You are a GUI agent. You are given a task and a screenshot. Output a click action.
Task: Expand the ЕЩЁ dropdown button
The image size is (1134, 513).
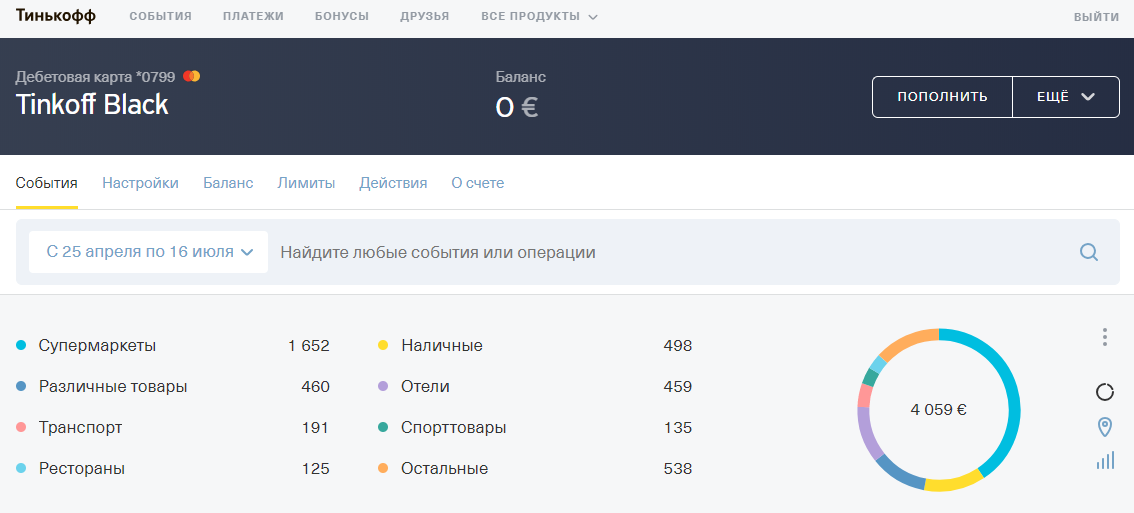[1066, 97]
